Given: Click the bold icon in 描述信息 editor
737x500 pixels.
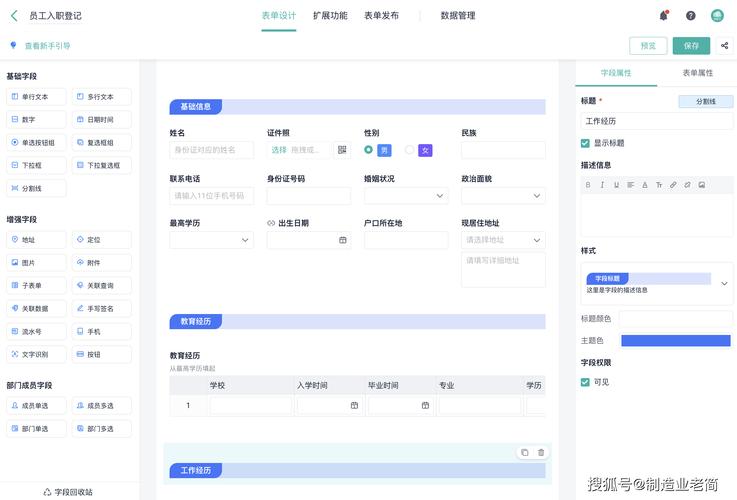Looking at the screenshot, I should point(588,185).
